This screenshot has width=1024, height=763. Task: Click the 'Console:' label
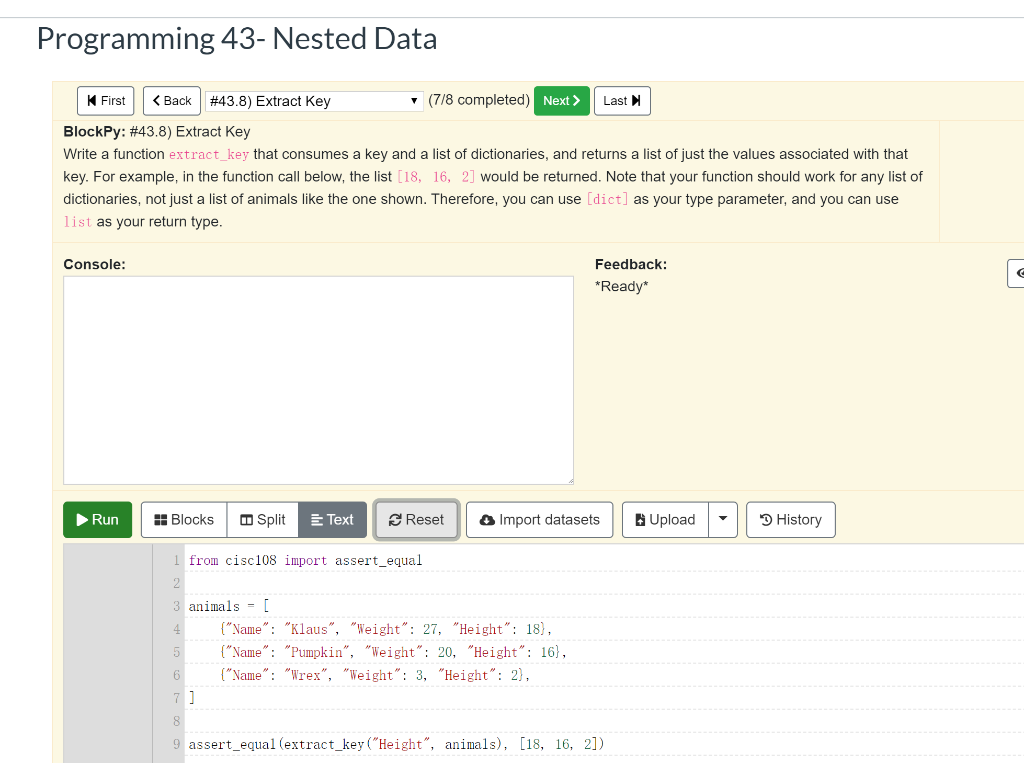coord(94,265)
